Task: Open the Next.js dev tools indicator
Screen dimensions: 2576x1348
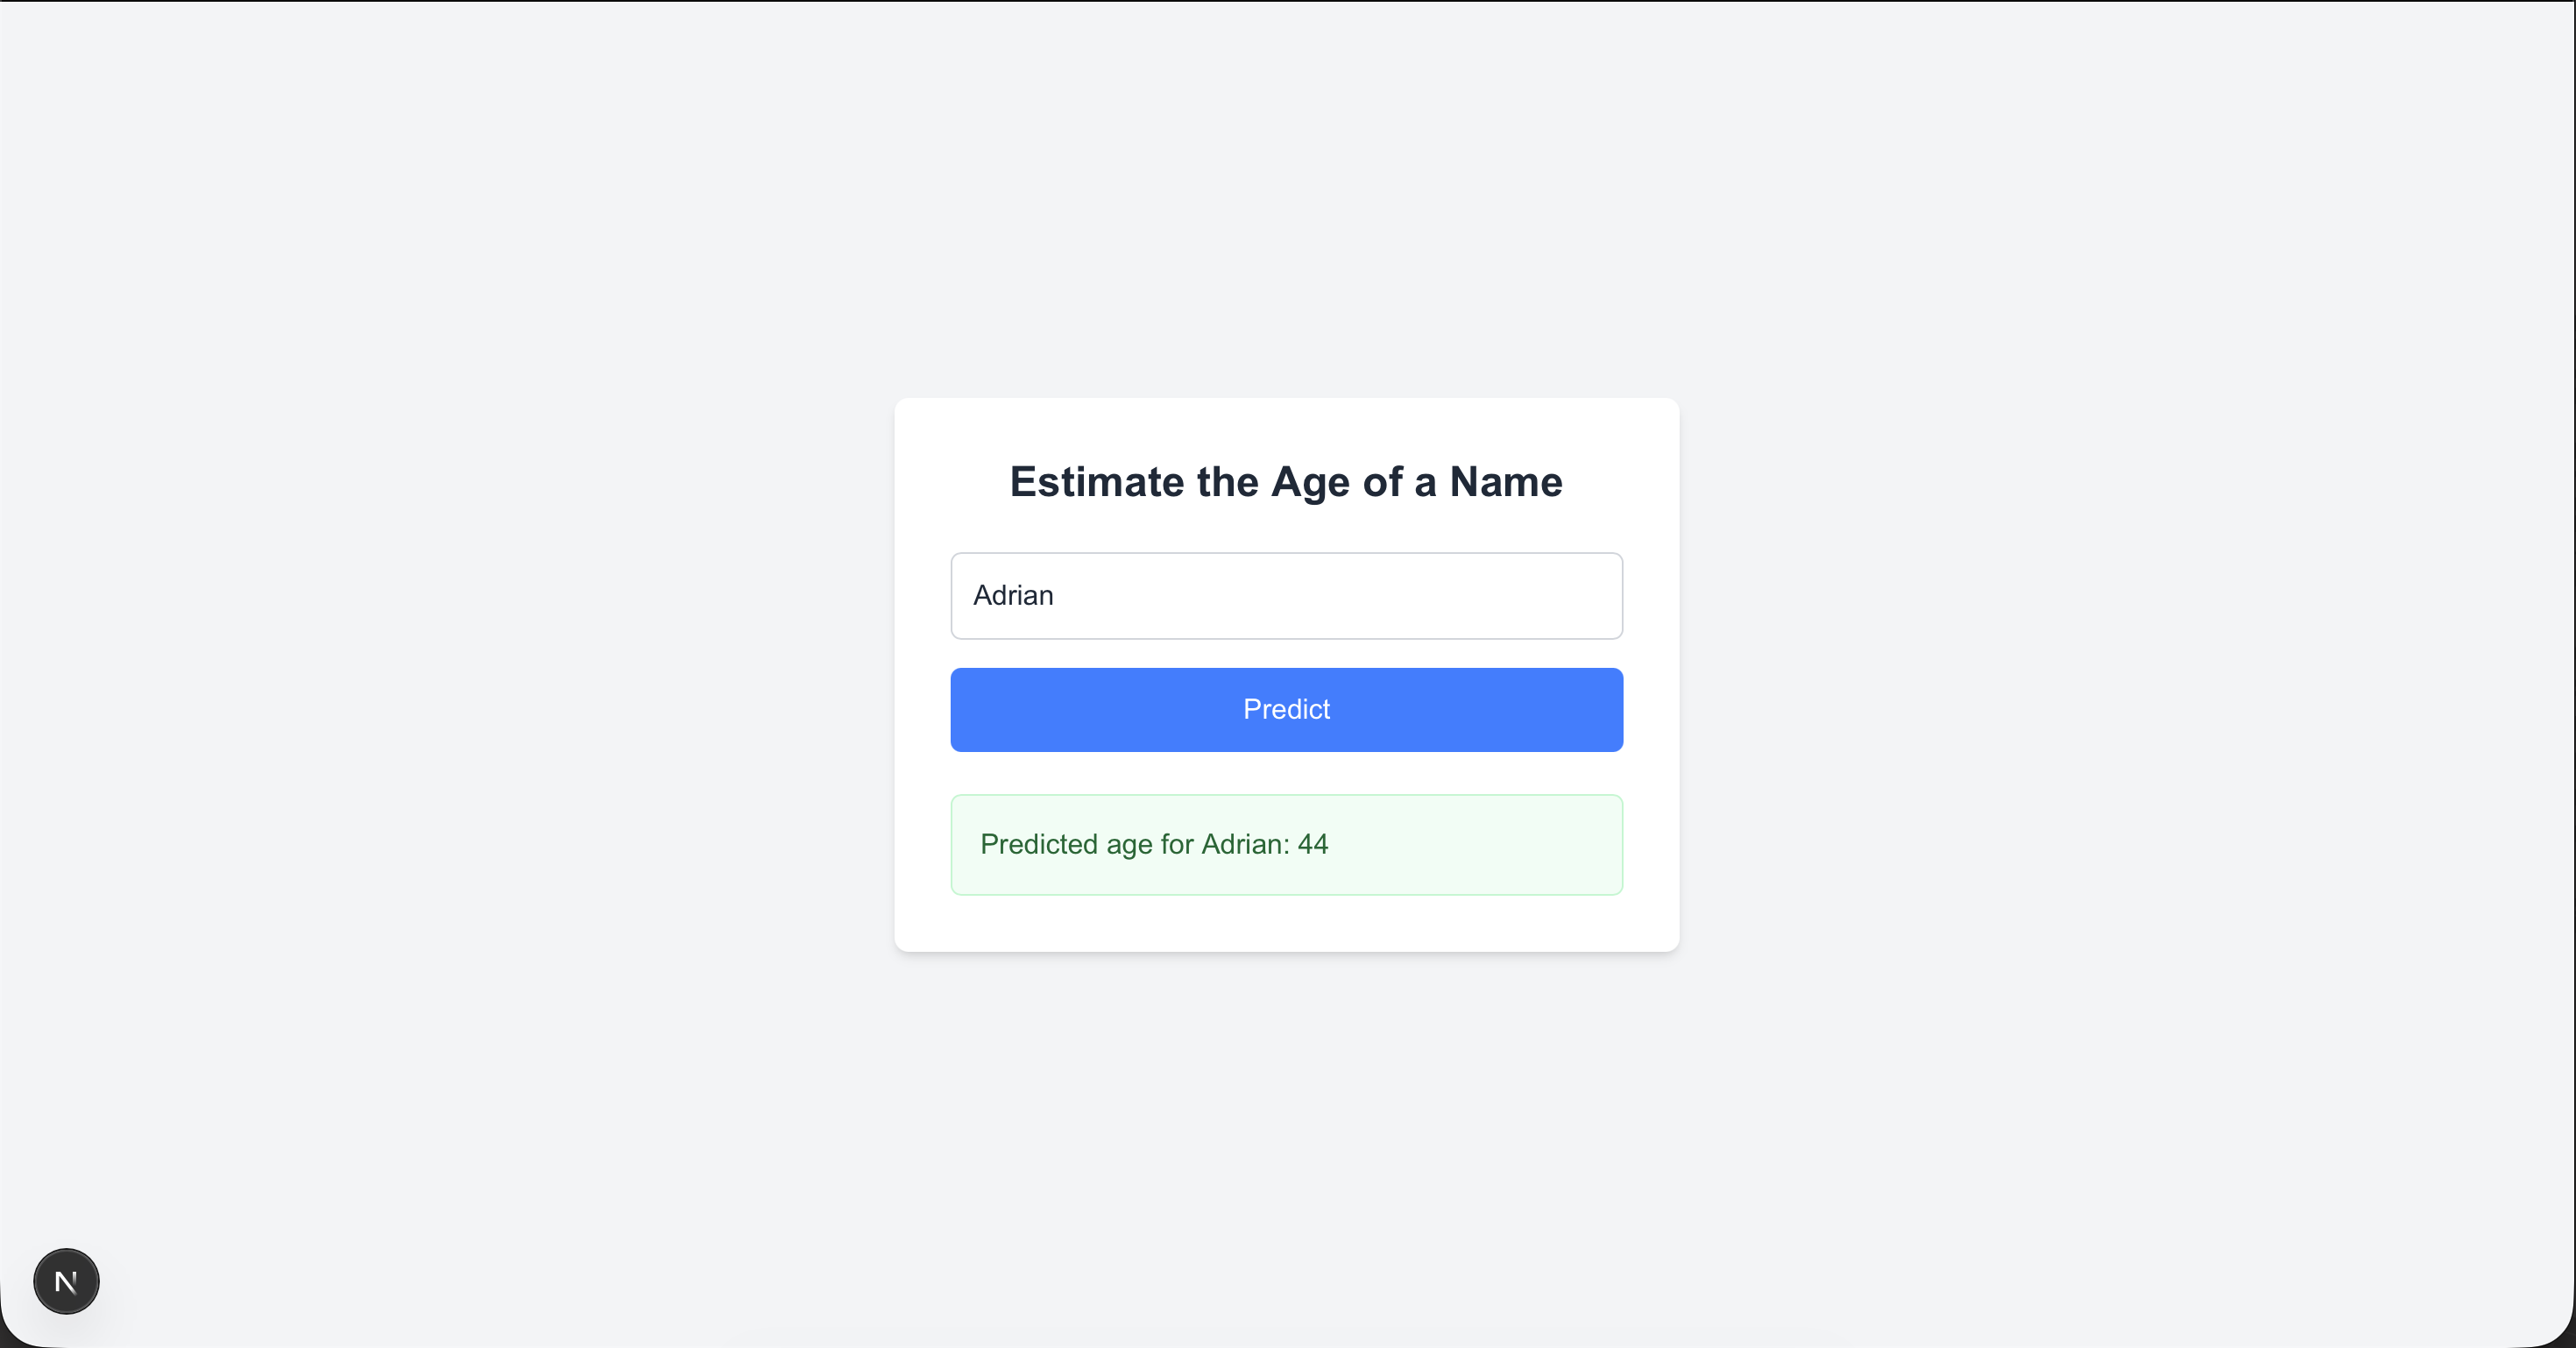Action: (x=66, y=1281)
